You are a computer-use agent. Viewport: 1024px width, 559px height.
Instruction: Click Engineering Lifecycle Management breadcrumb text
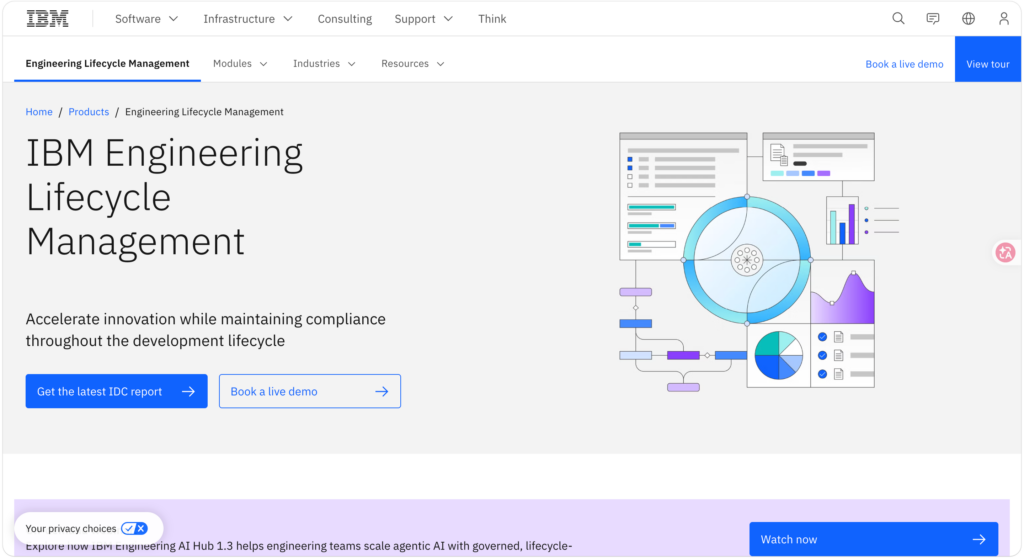204,112
